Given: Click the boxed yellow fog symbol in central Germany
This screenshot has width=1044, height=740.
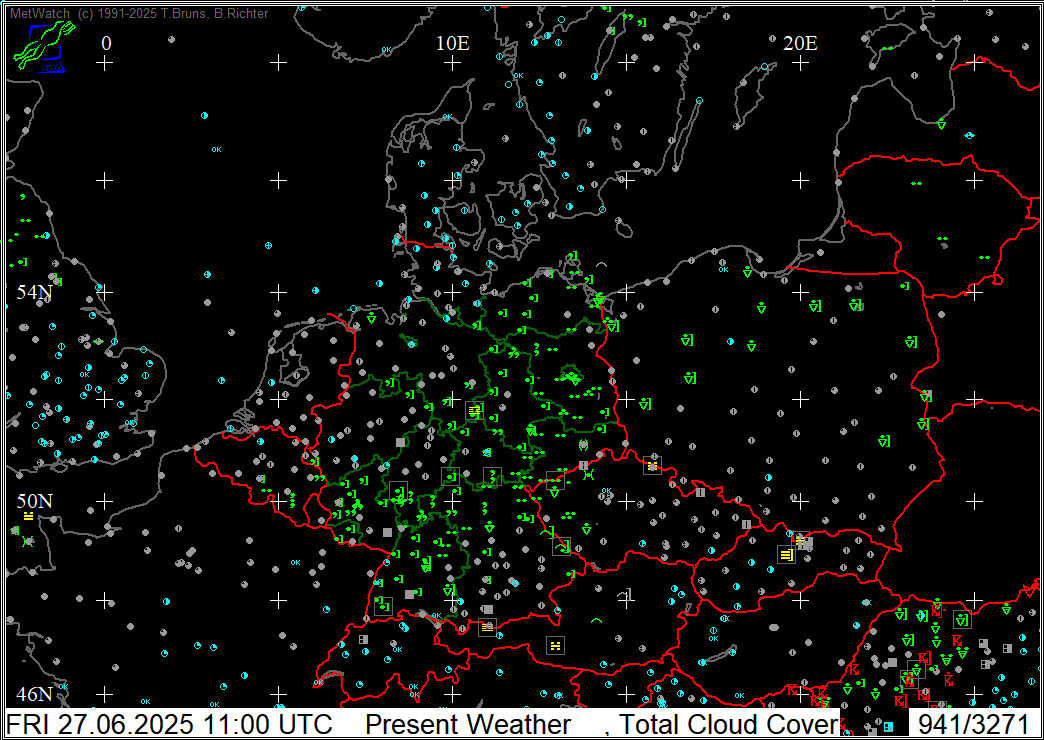Looking at the screenshot, I should (474, 410).
